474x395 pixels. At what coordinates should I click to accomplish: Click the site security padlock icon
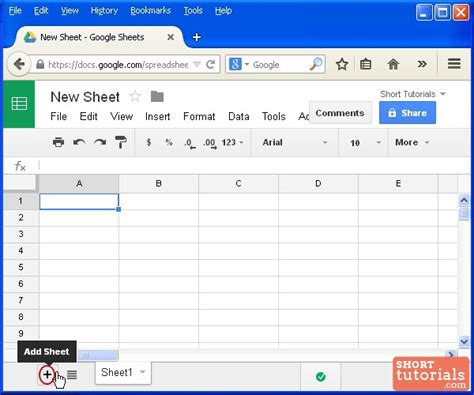pyautogui.click(x=40, y=64)
